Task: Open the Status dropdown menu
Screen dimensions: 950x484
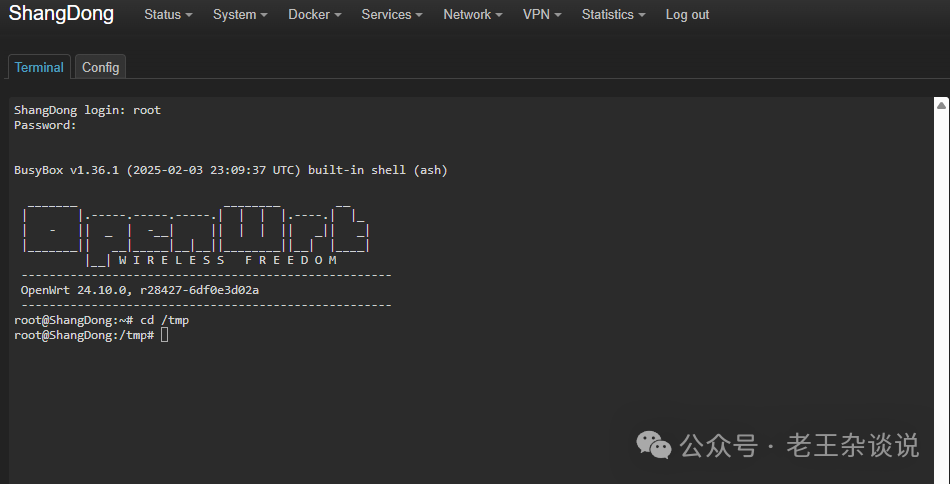Action: coord(168,15)
